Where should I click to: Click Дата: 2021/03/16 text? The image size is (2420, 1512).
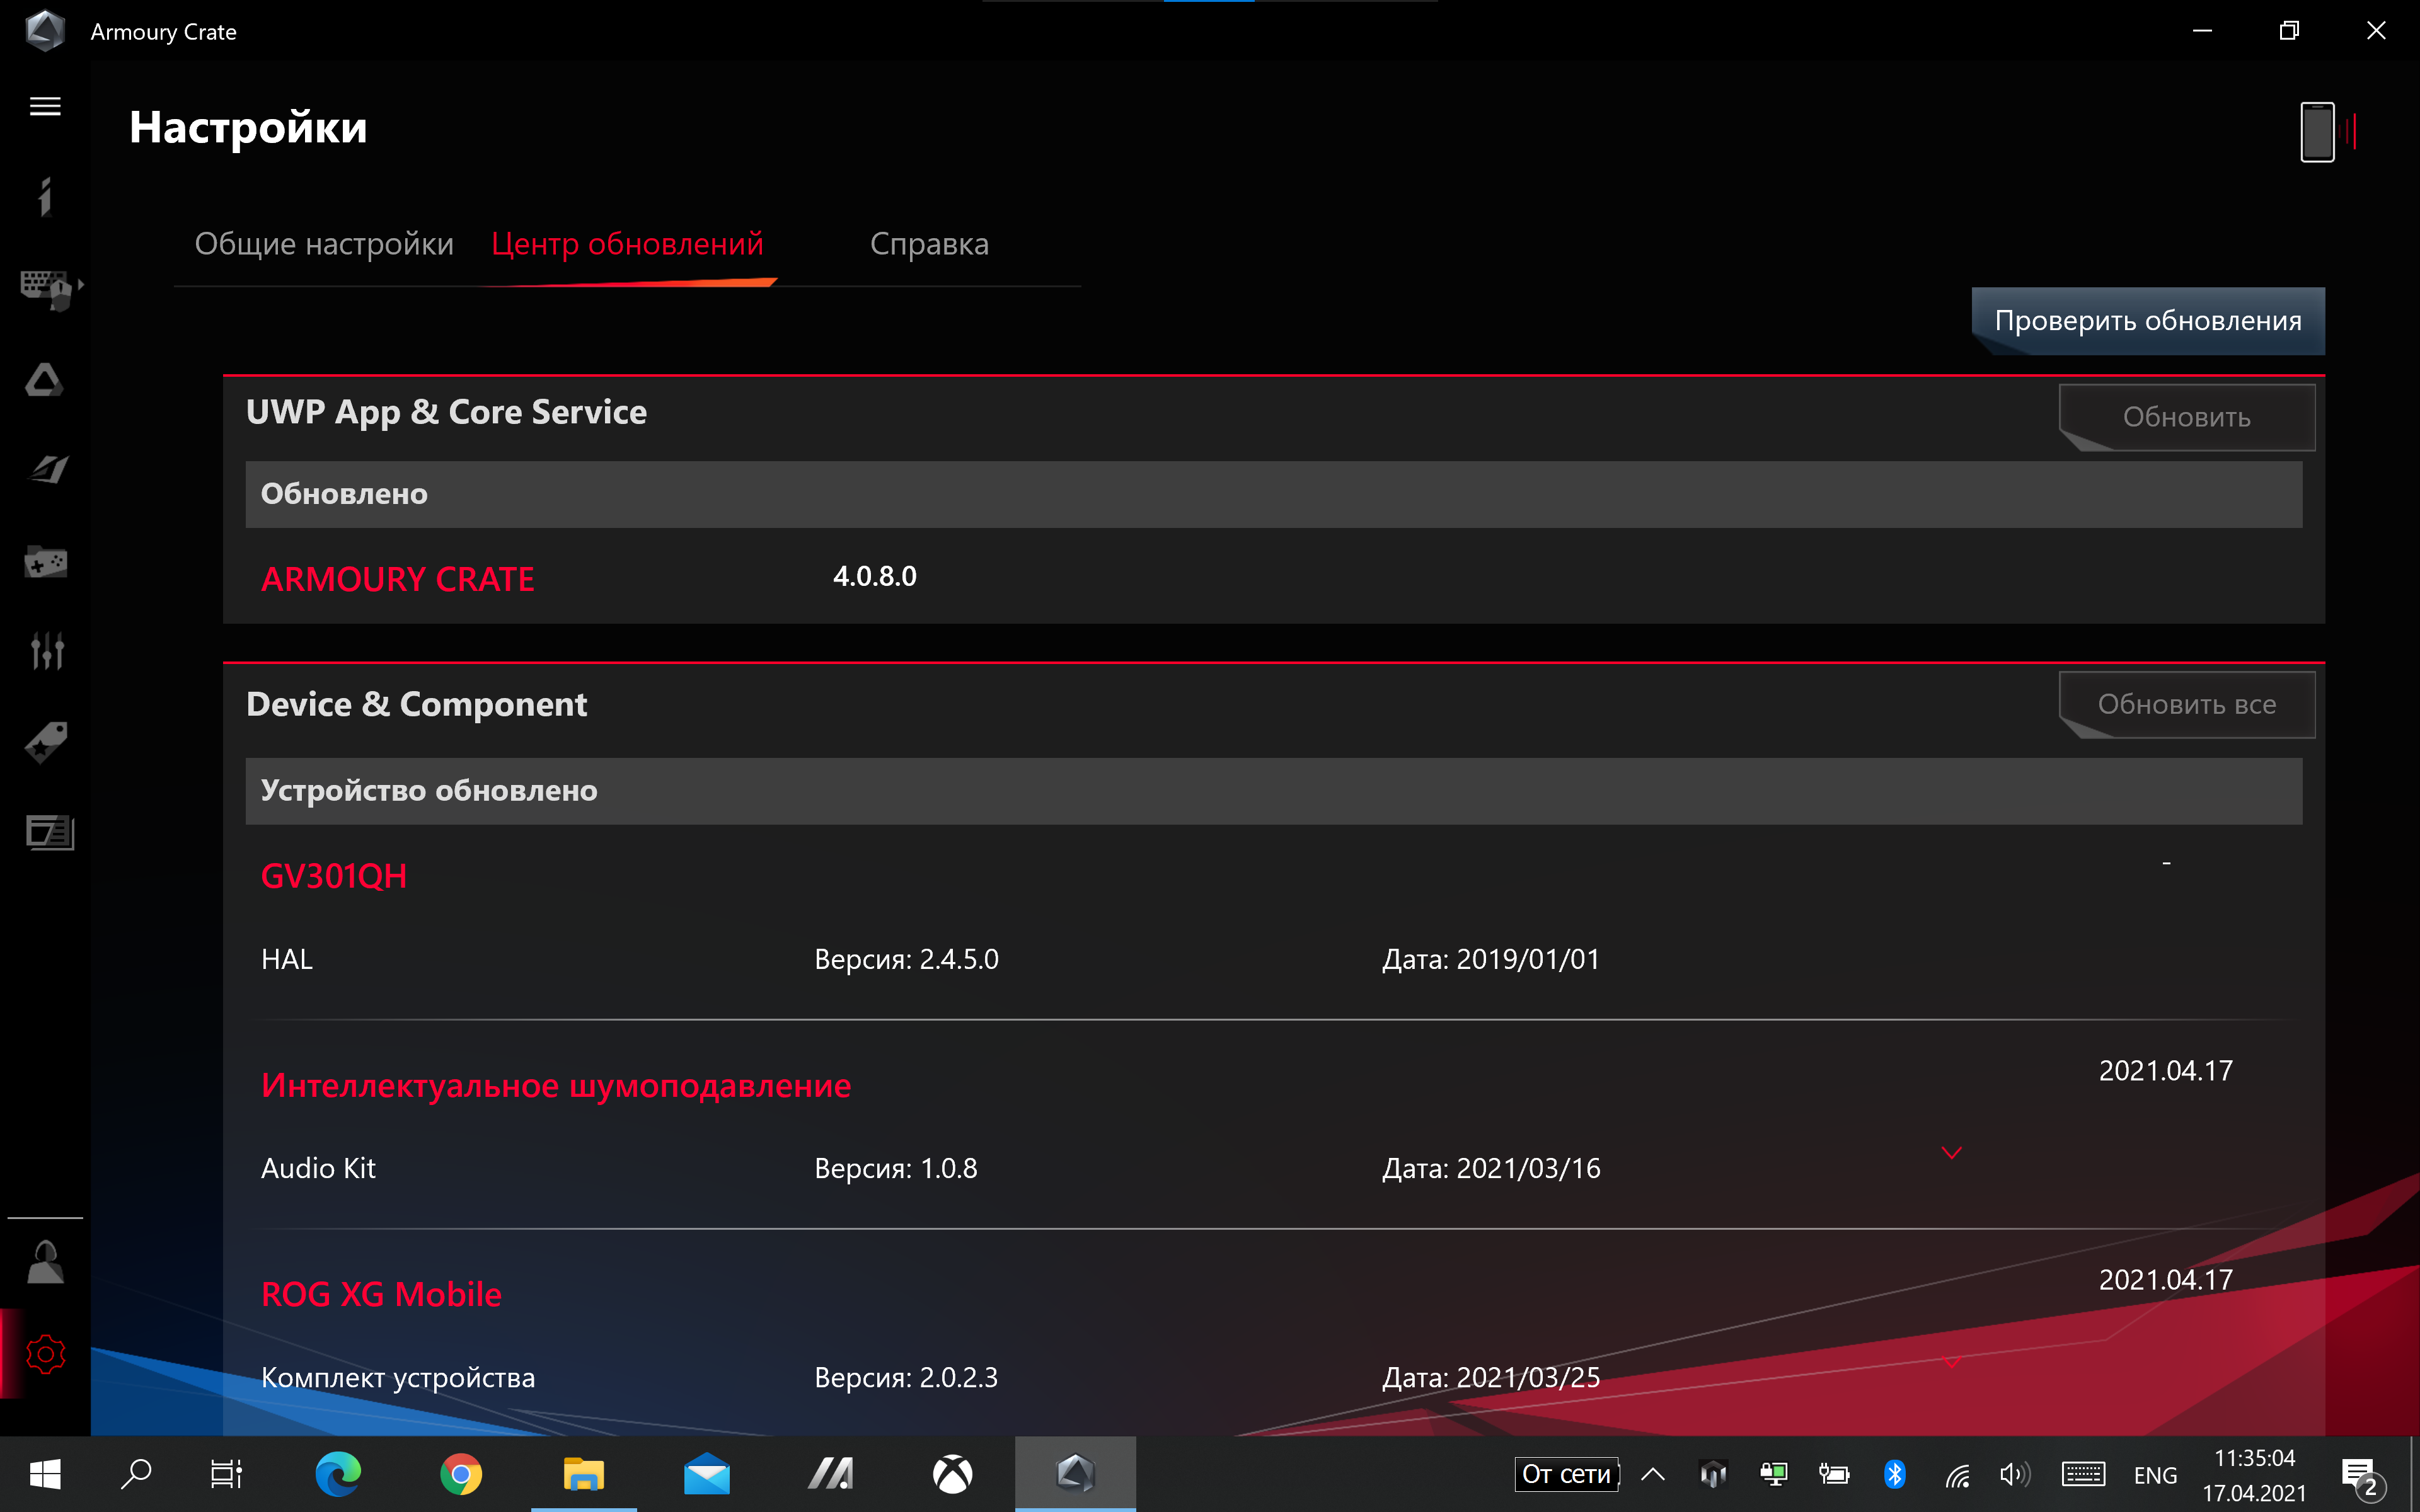click(x=1490, y=1168)
